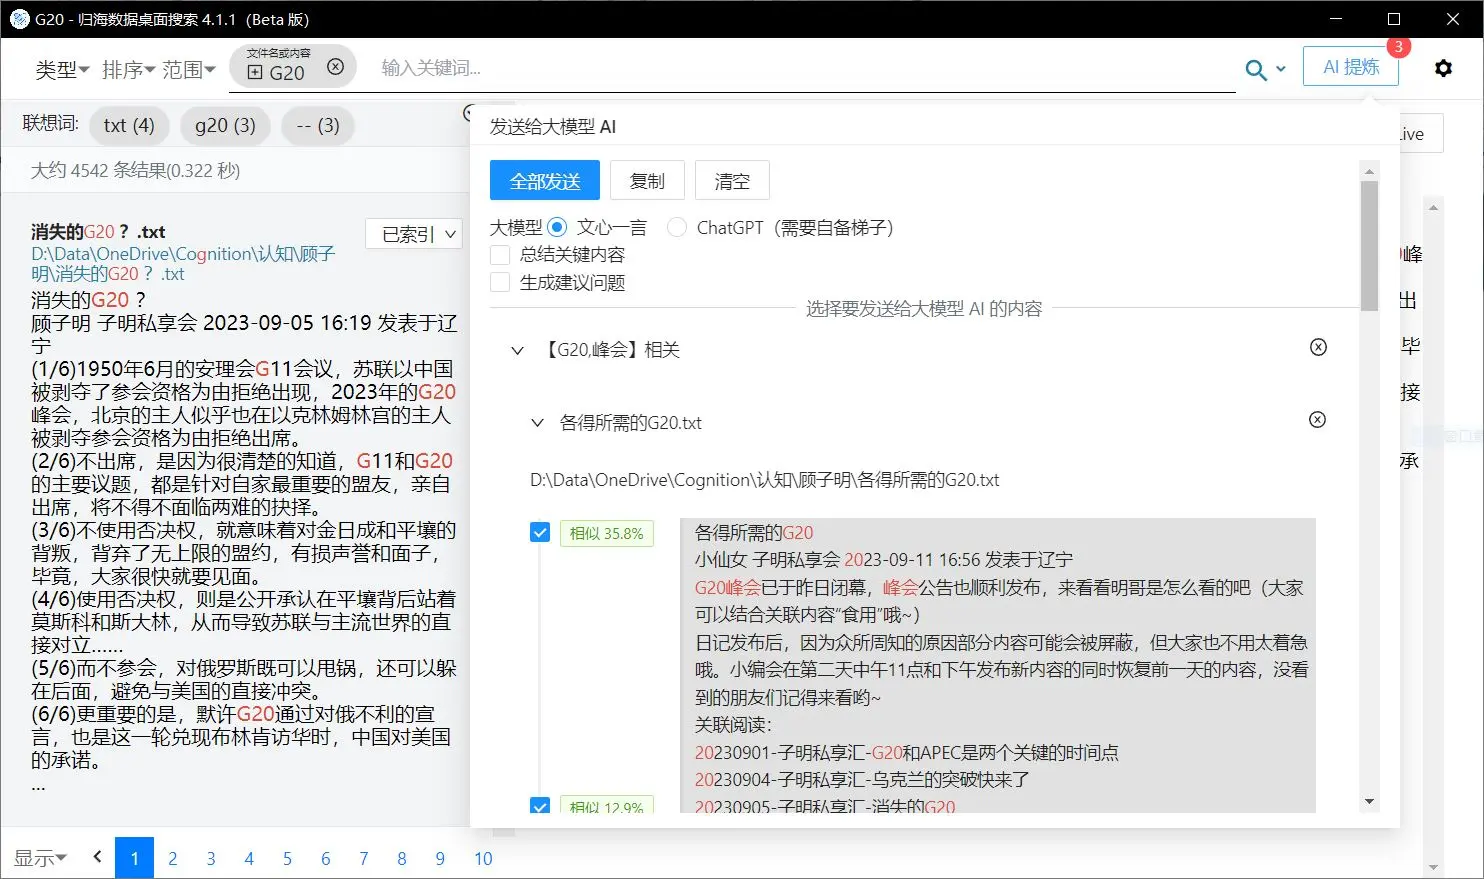The width and height of the screenshot is (1484, 879).
Task: Enable the 生成建议问题 checkbox
Action: tap(500, 283)
